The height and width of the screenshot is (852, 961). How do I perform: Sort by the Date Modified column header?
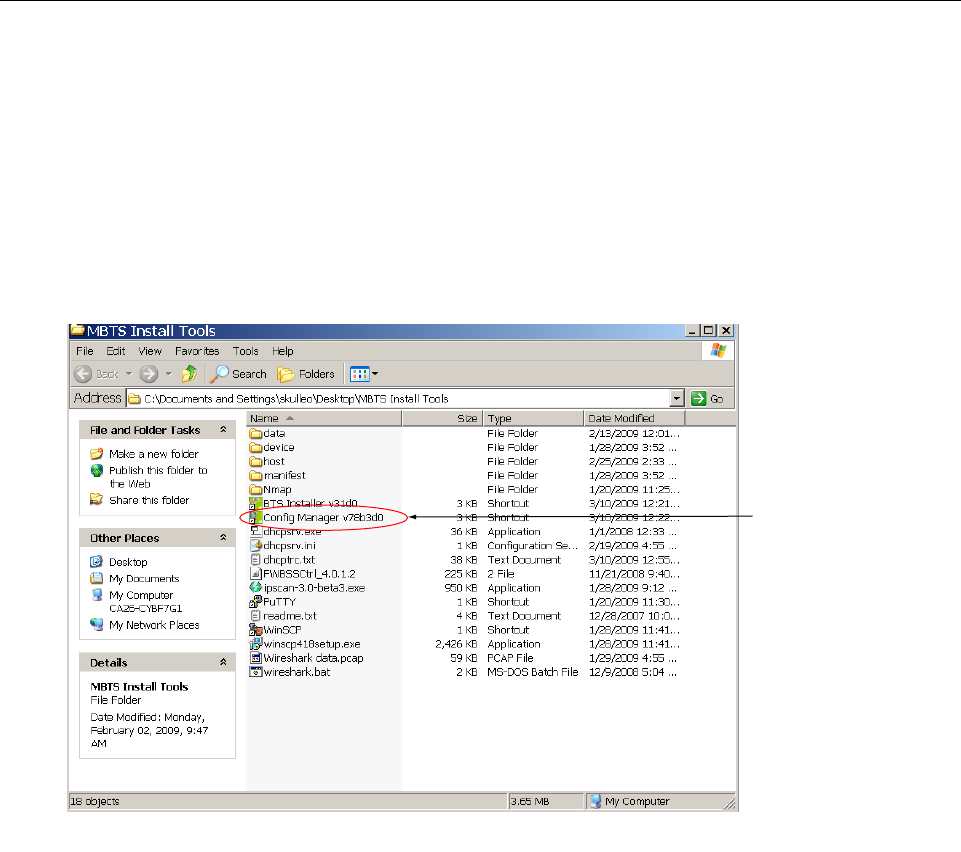point(634,418)
